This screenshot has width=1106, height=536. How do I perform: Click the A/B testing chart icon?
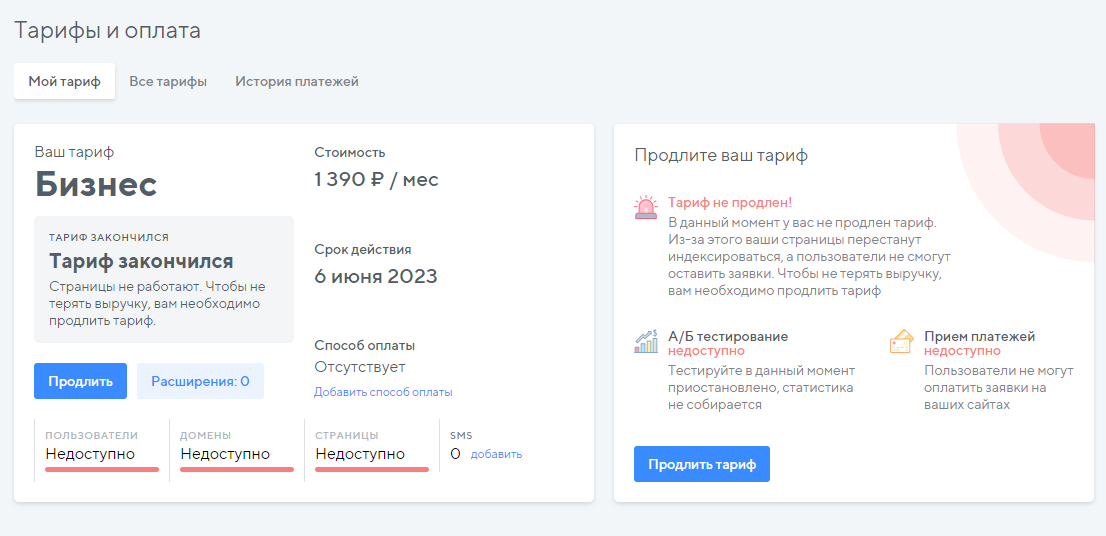click(646, 341)
